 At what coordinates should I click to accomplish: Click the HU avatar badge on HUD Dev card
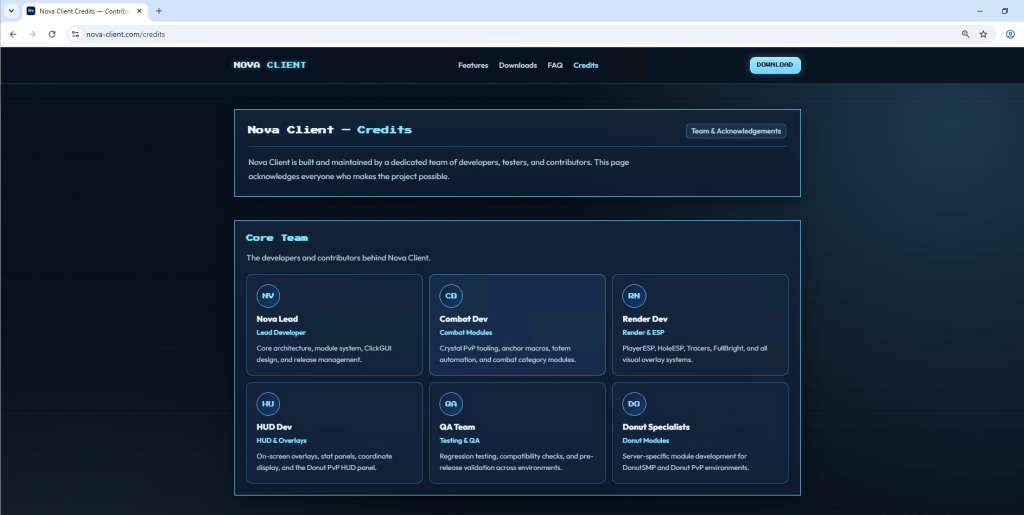pos(268,404)
